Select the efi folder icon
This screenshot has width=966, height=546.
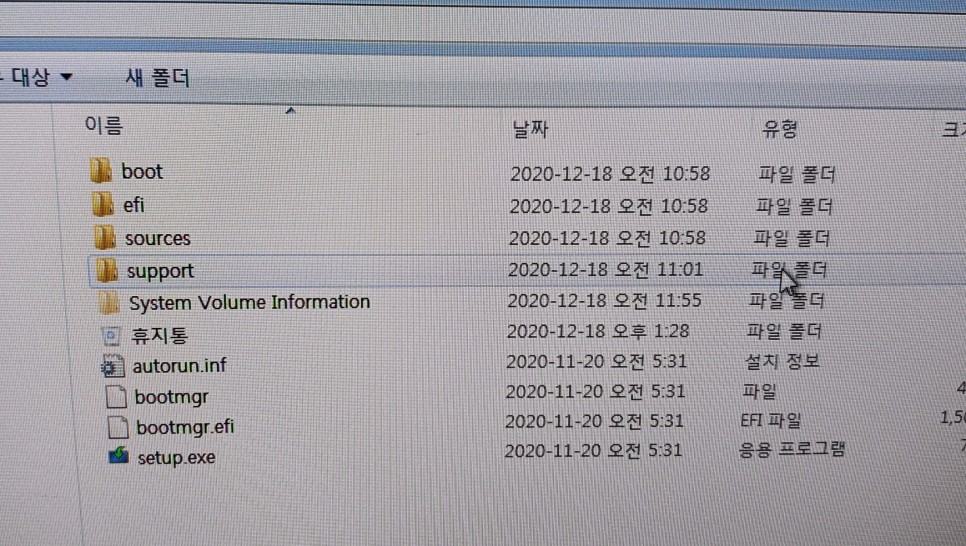click(x=102, y=205)
